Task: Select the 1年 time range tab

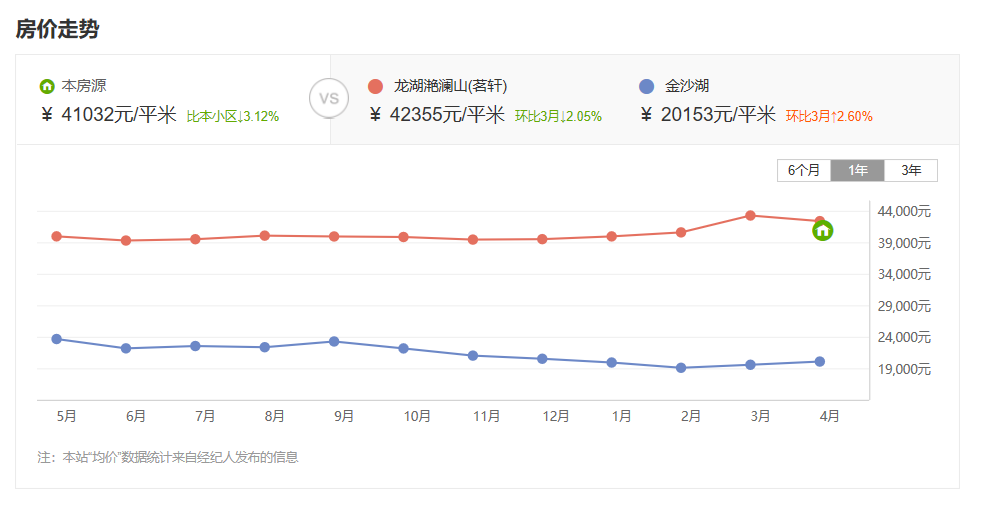Action: (x=858, y=170)
